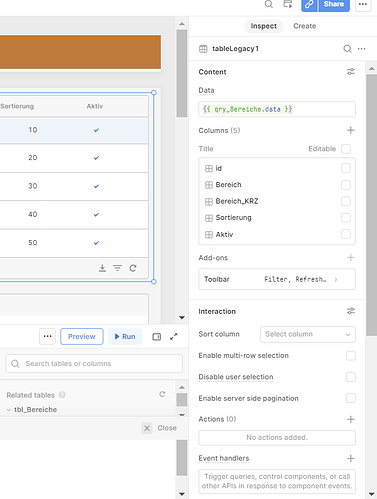Screen dimensions: 377x499
Task: Toggle the query side panel icon
Action: [157, 337]
